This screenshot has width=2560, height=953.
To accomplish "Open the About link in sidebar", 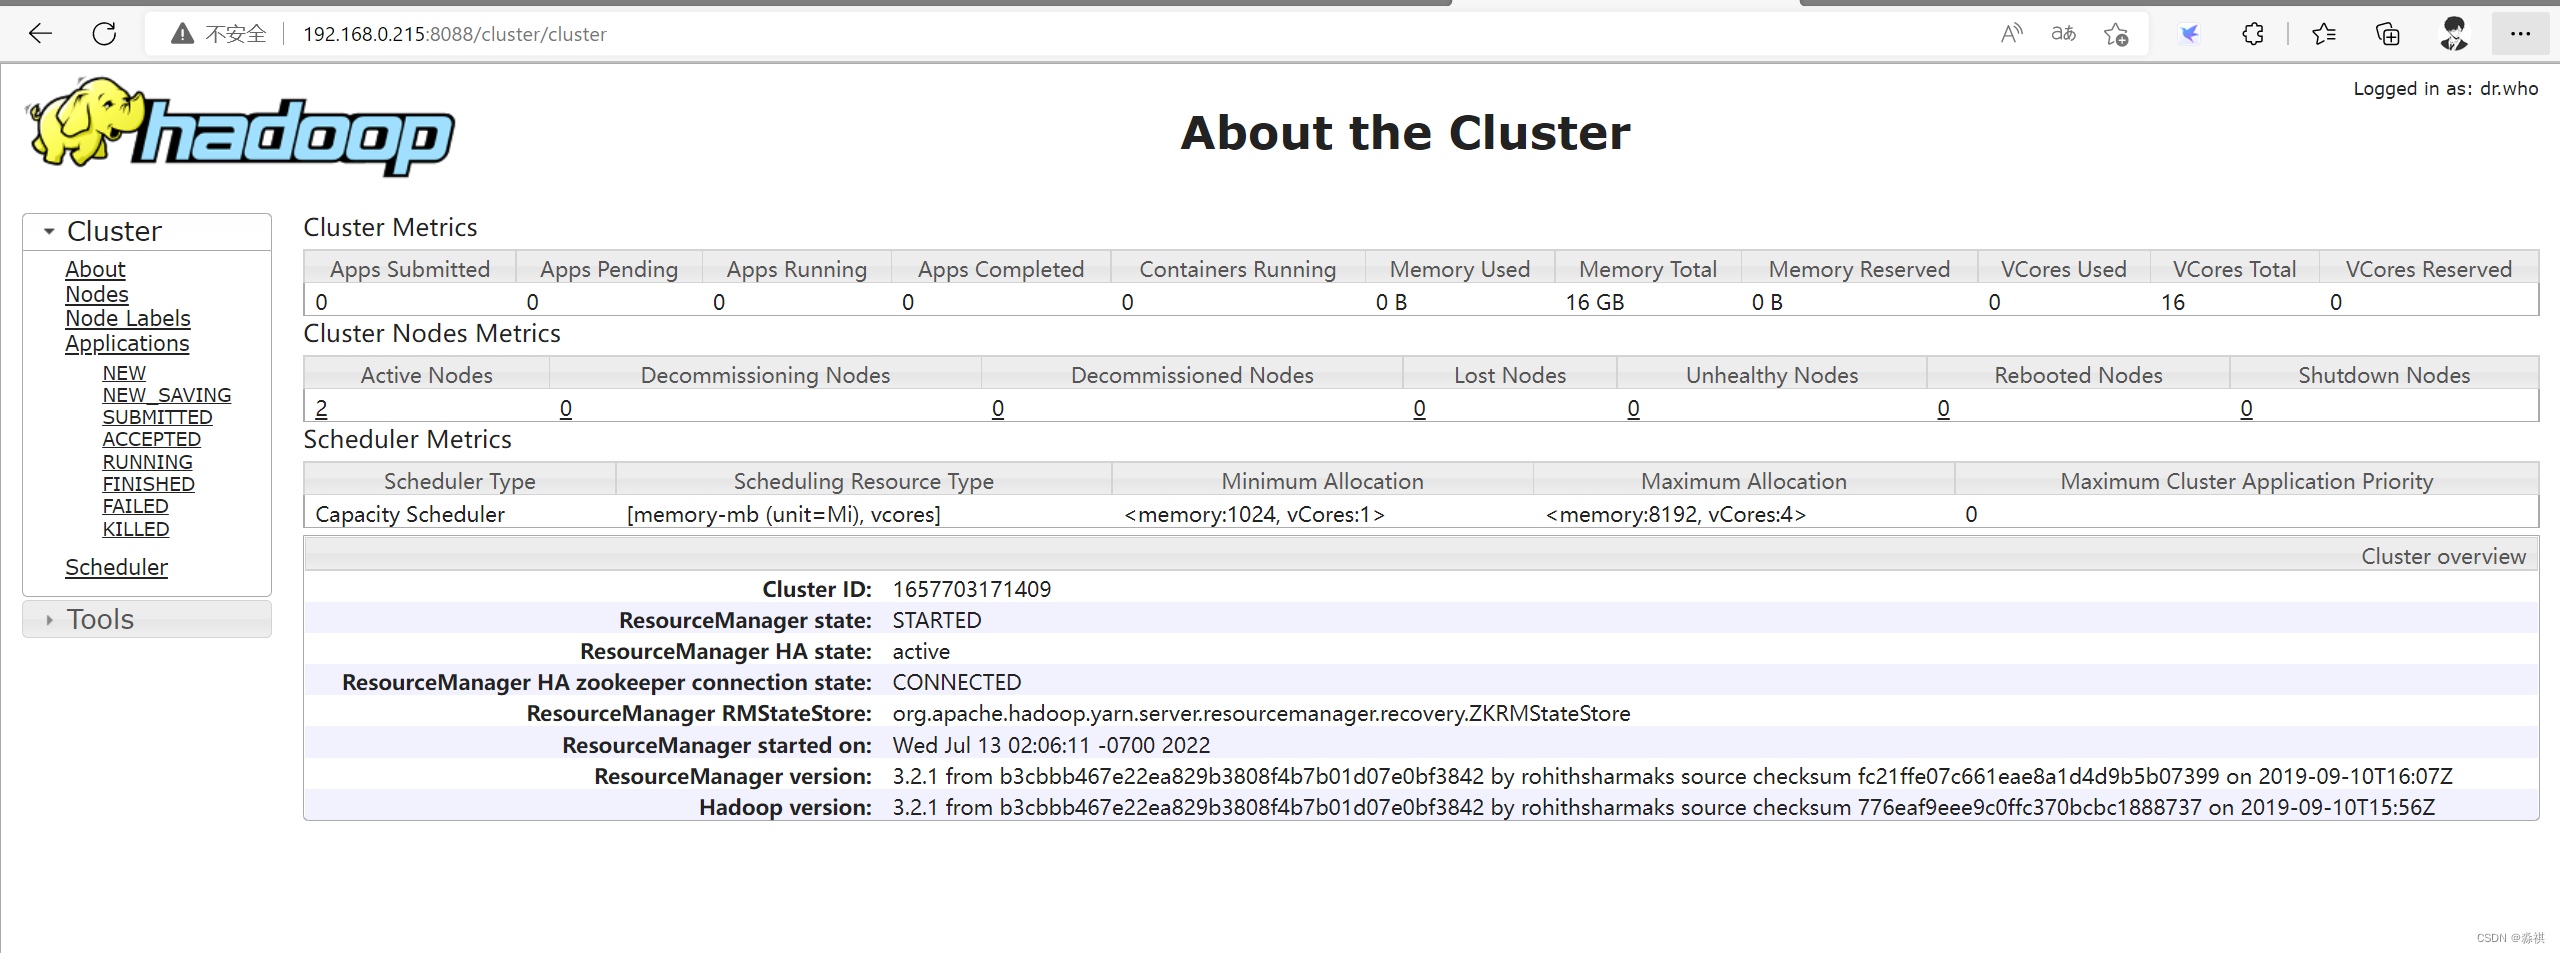I will [95, 269].
